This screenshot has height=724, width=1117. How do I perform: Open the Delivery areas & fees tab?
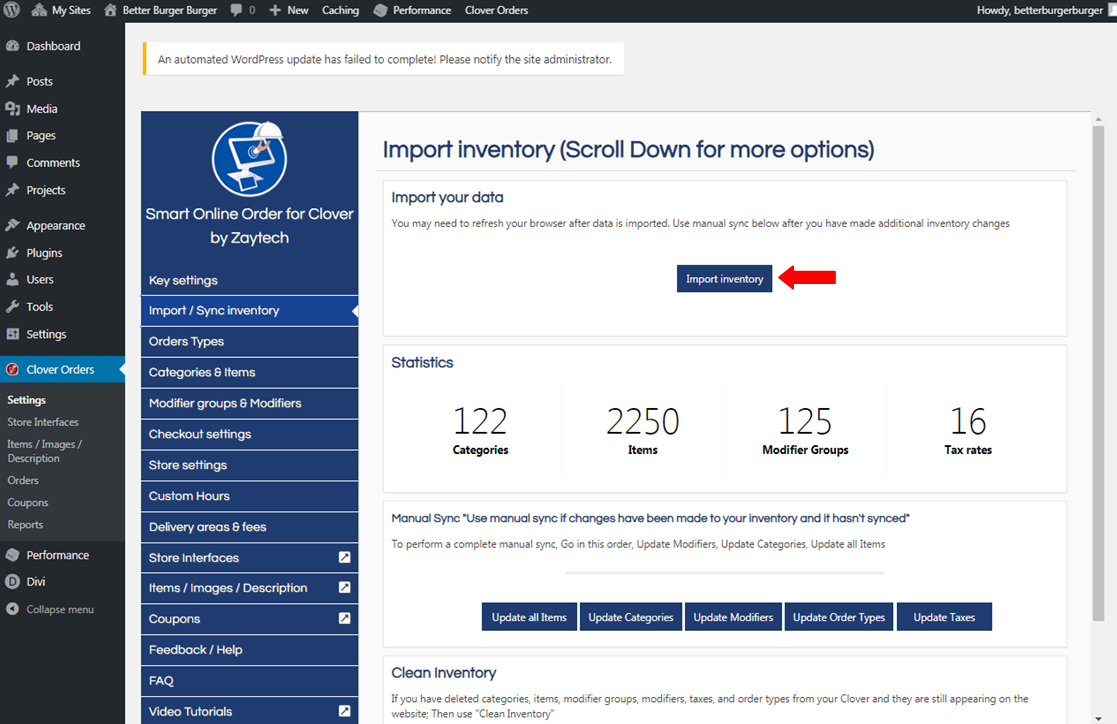pos(249,527)
